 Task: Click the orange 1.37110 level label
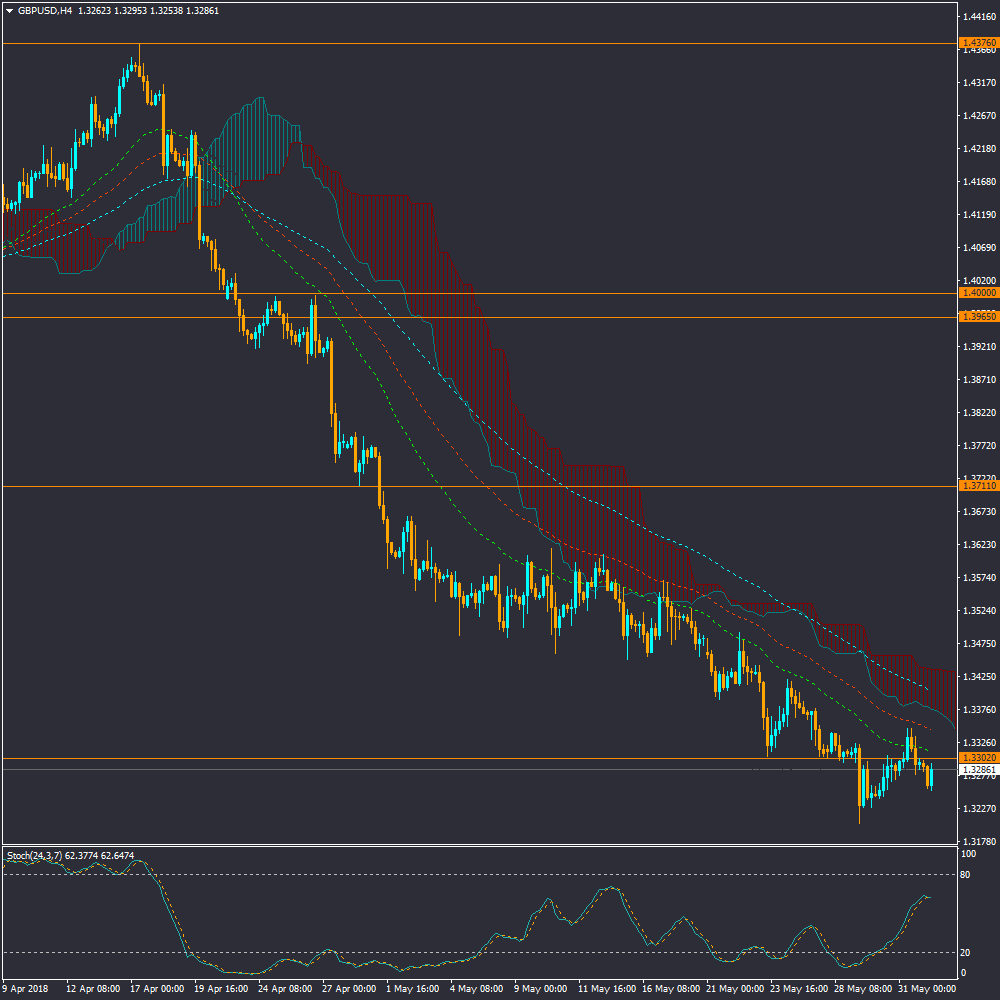977,485
